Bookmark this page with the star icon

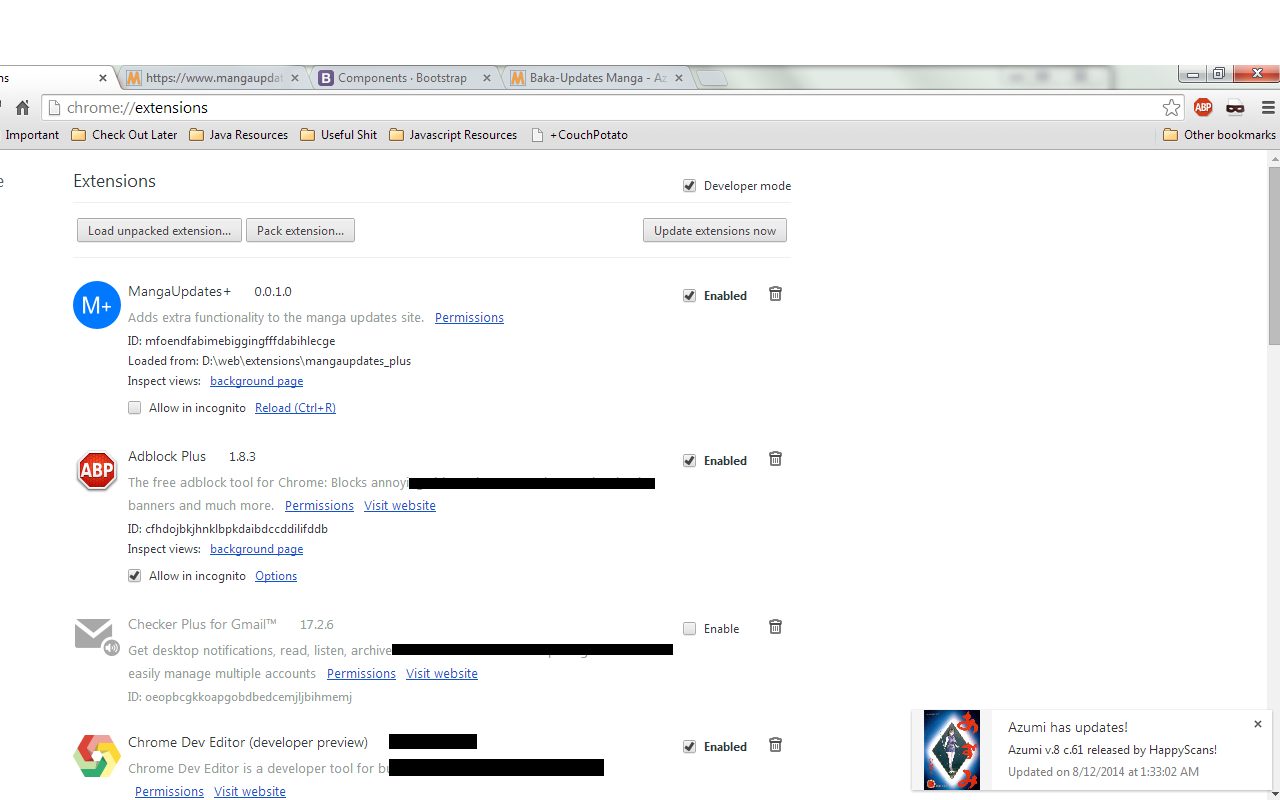(1171, 108)
